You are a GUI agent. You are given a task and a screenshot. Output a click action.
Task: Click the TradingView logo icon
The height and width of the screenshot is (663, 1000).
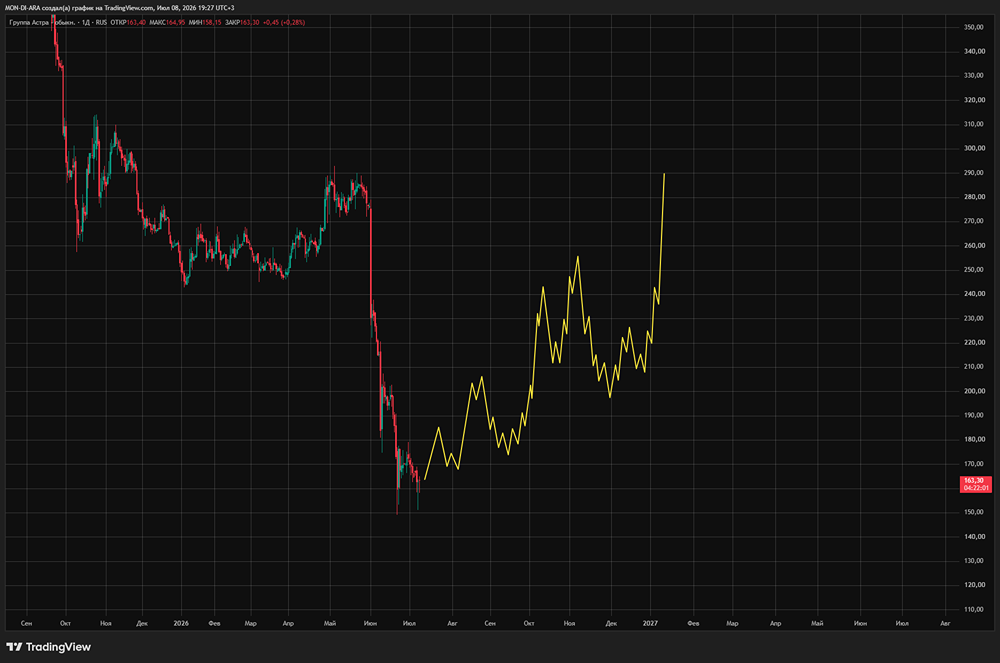click(14, 647)
